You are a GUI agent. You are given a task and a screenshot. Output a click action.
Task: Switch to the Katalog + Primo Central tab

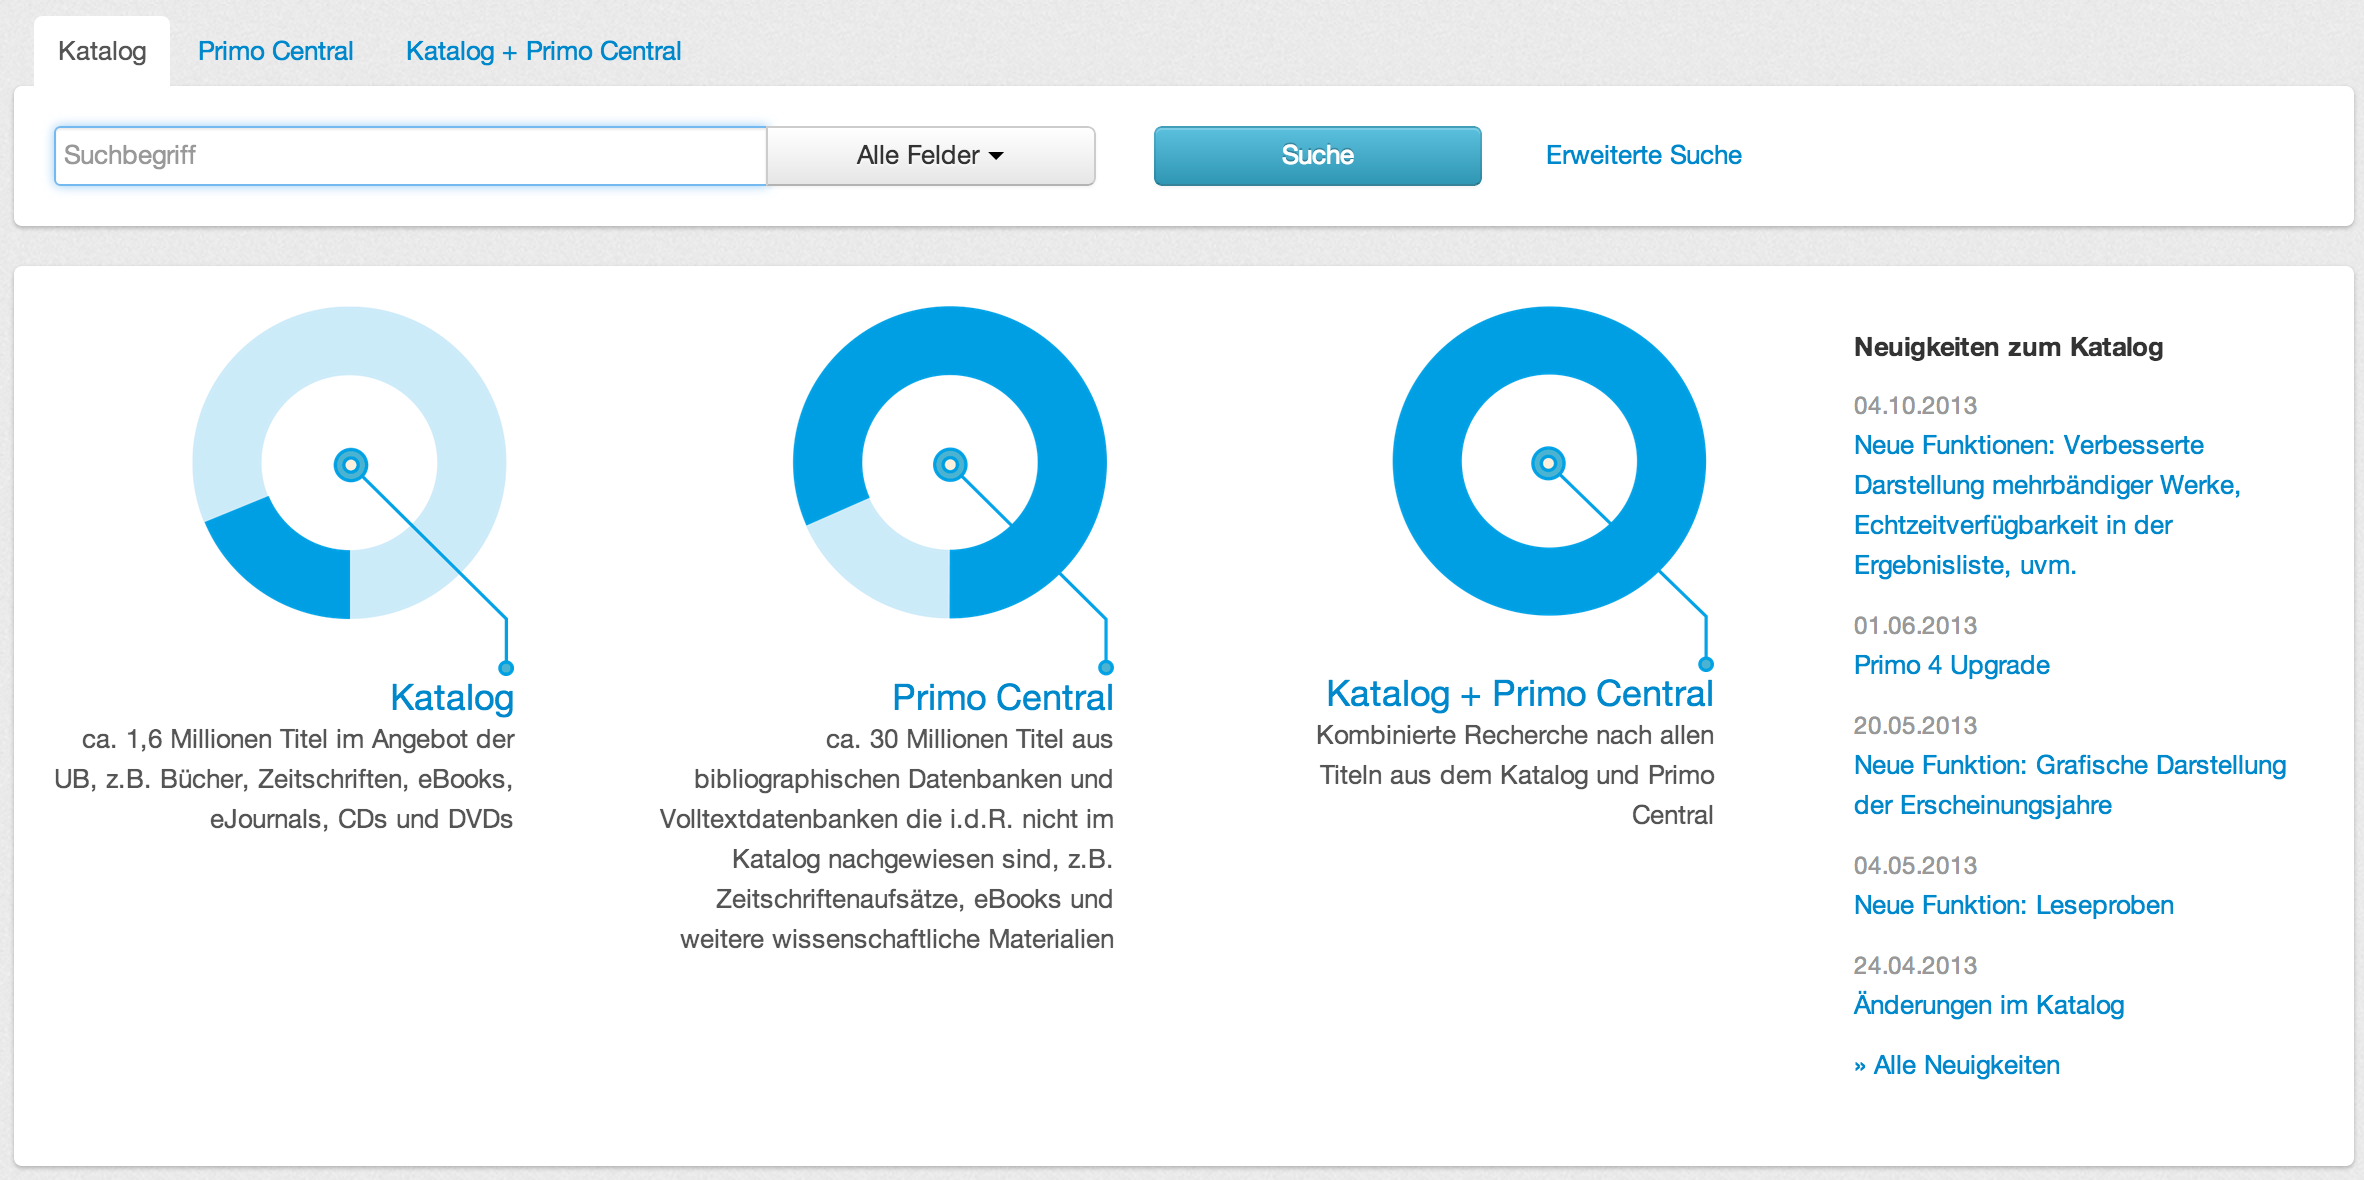(543, 51)
